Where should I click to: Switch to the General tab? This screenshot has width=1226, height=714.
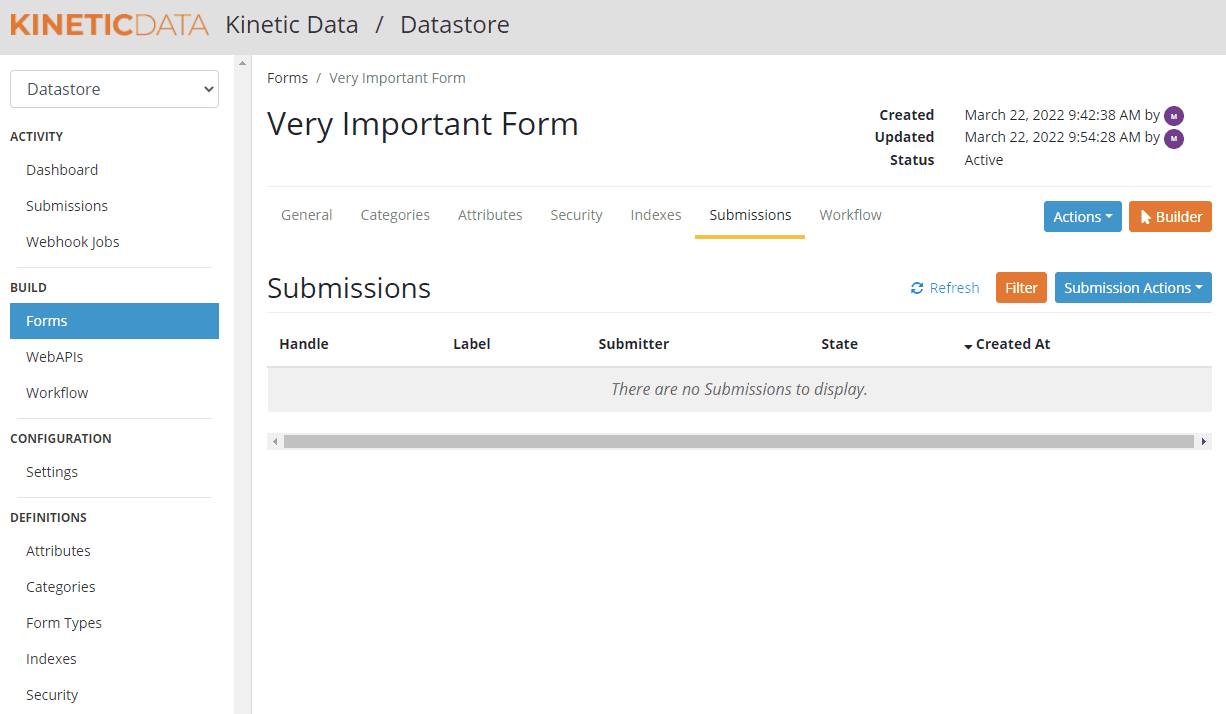coord(306,215)
